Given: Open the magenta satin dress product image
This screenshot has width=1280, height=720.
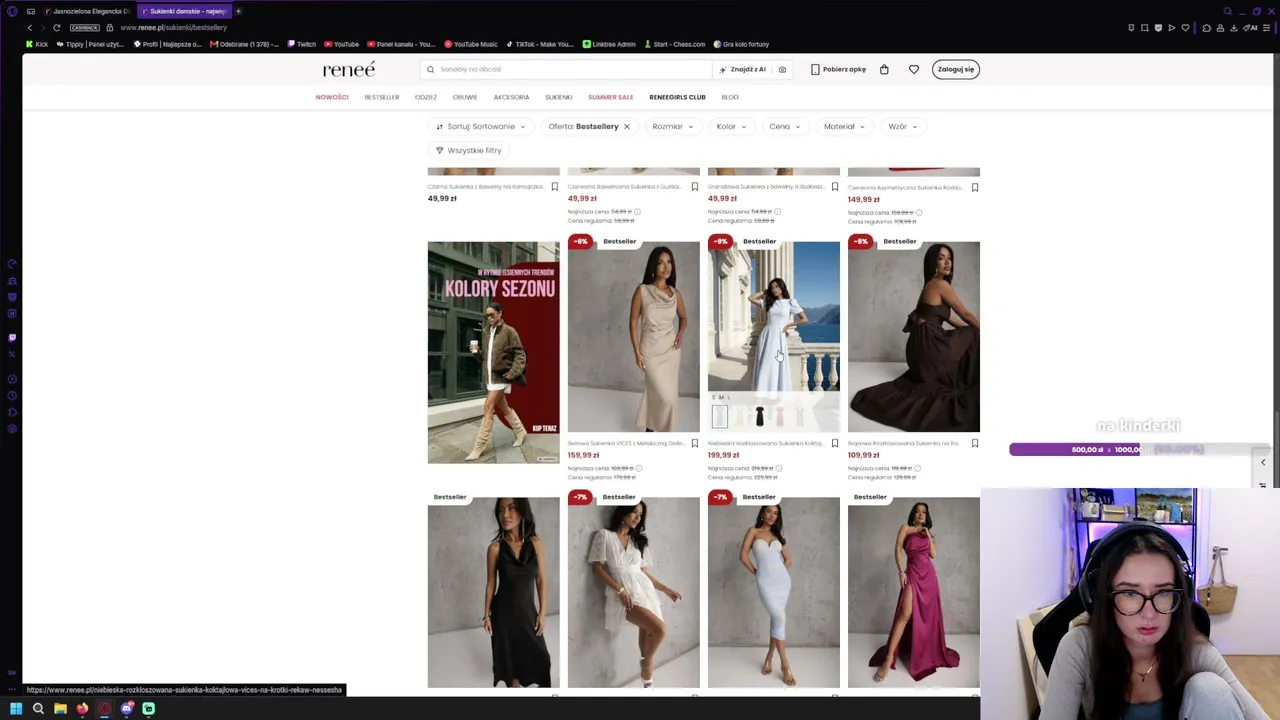Looking at the screenshot, I should 914,593.
